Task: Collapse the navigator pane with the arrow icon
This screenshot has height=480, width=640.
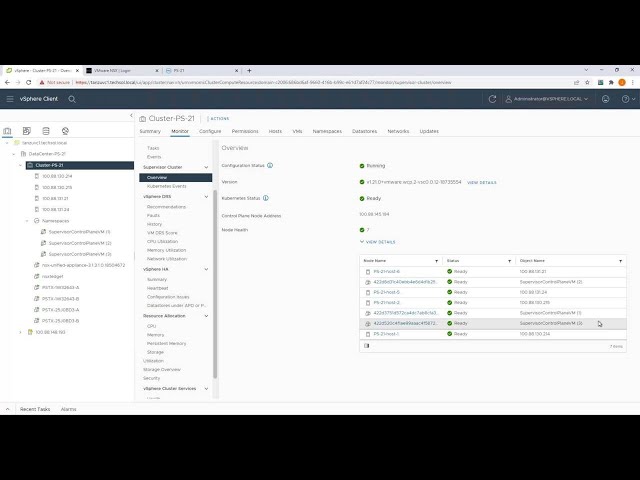Action: 131,116
